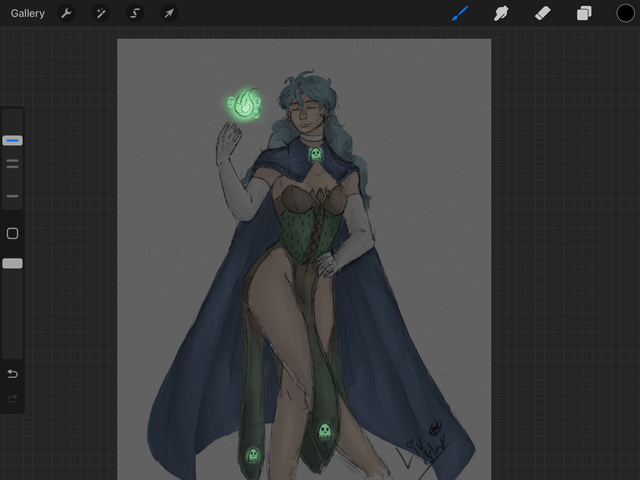Open the Actions wrench menu
The width and height of the screenshot is (640, 480).
66,14
